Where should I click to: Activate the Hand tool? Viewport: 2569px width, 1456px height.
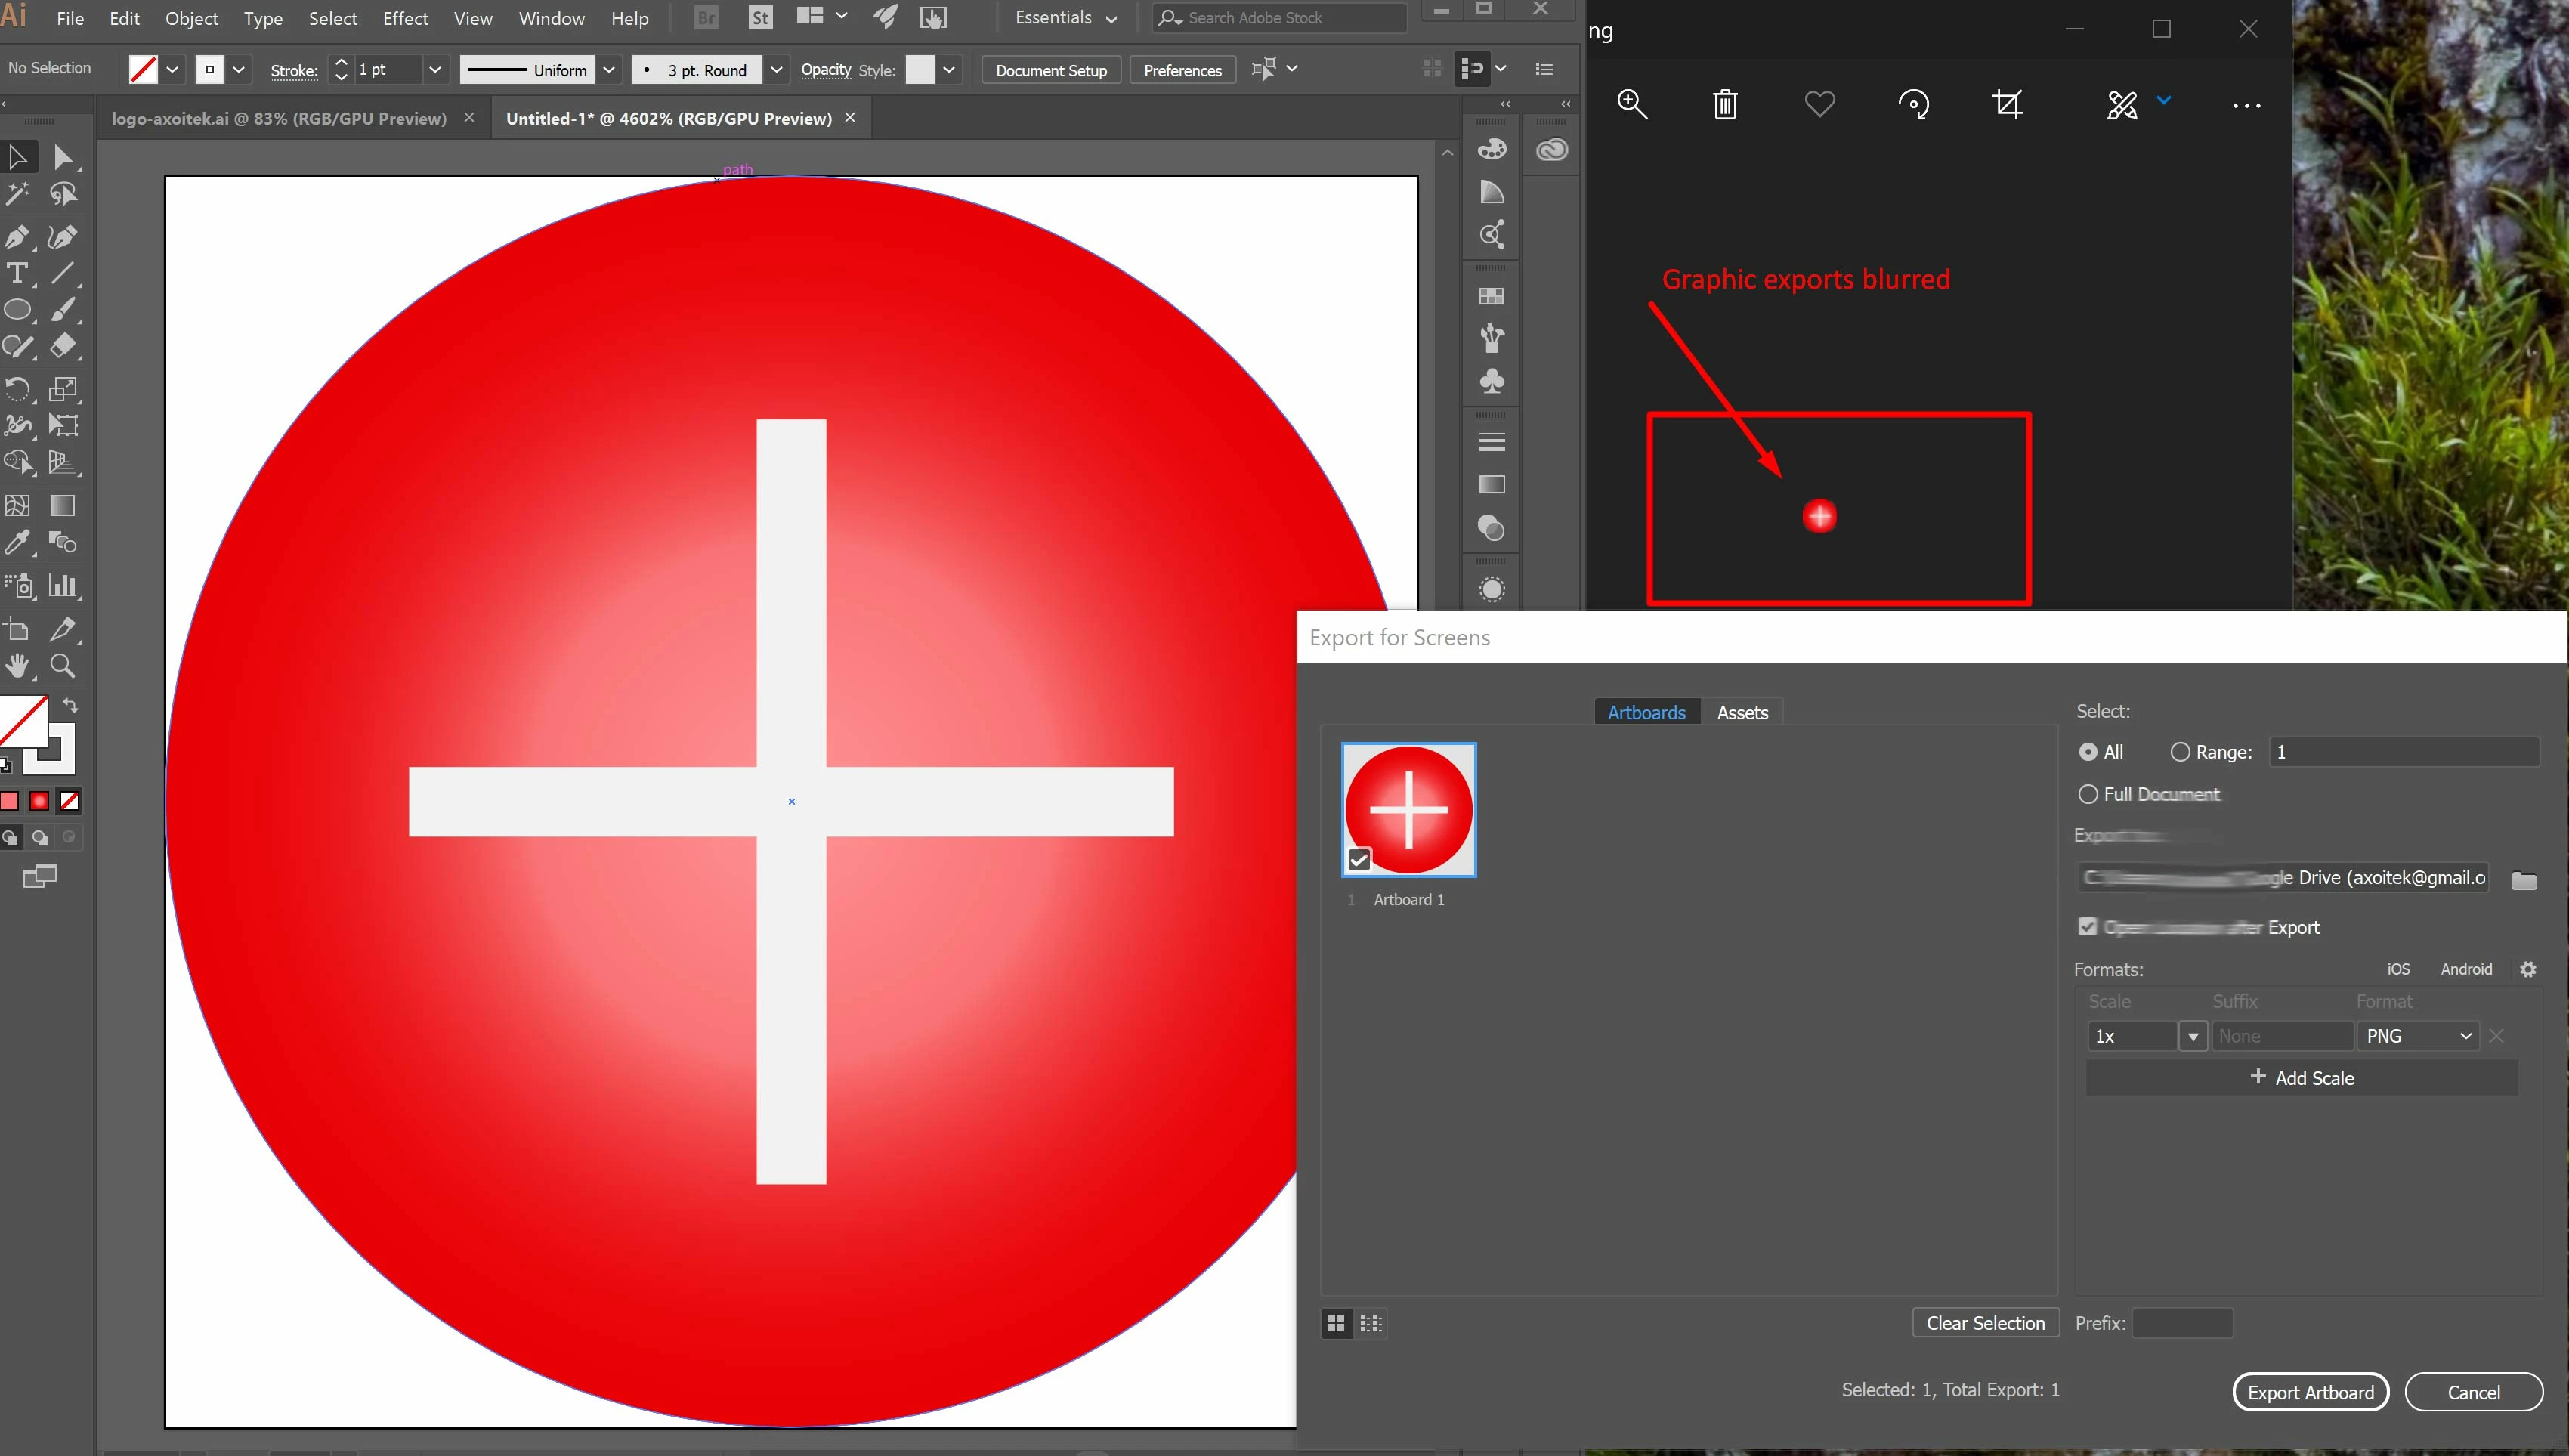pyautogui.click(x=17, y=666)
